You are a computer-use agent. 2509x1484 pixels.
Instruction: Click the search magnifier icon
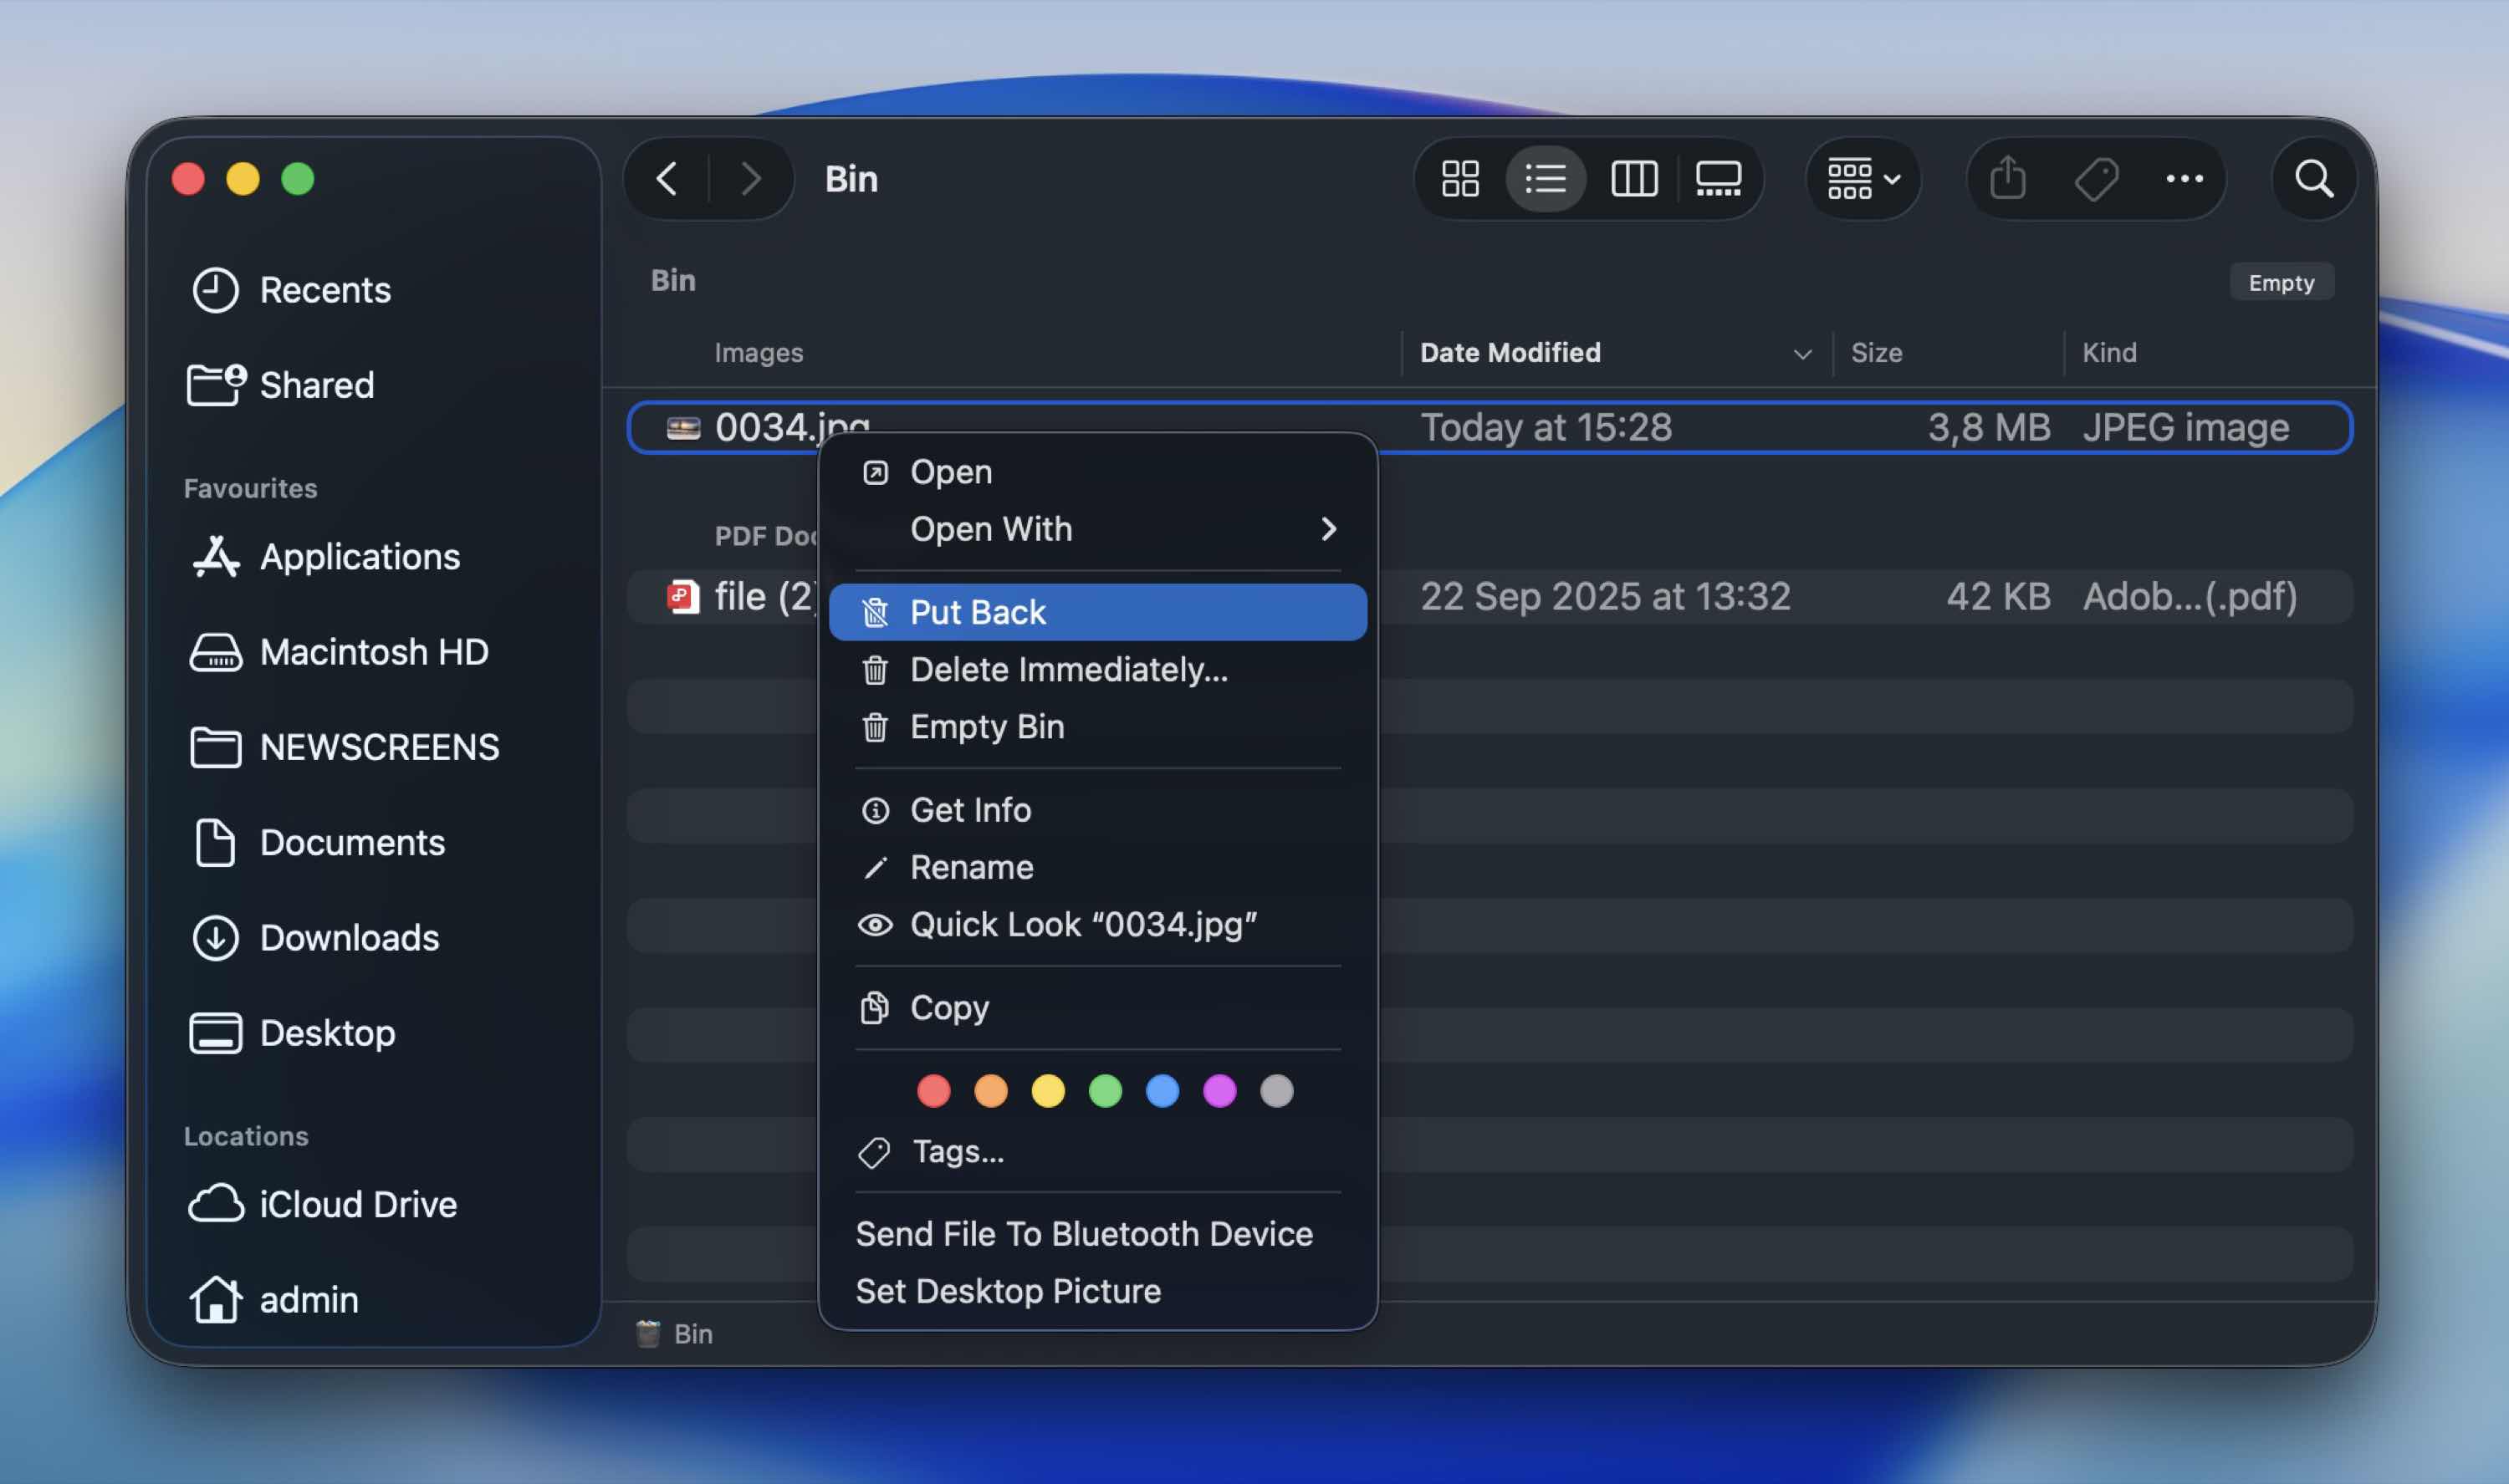(2313, 179)
